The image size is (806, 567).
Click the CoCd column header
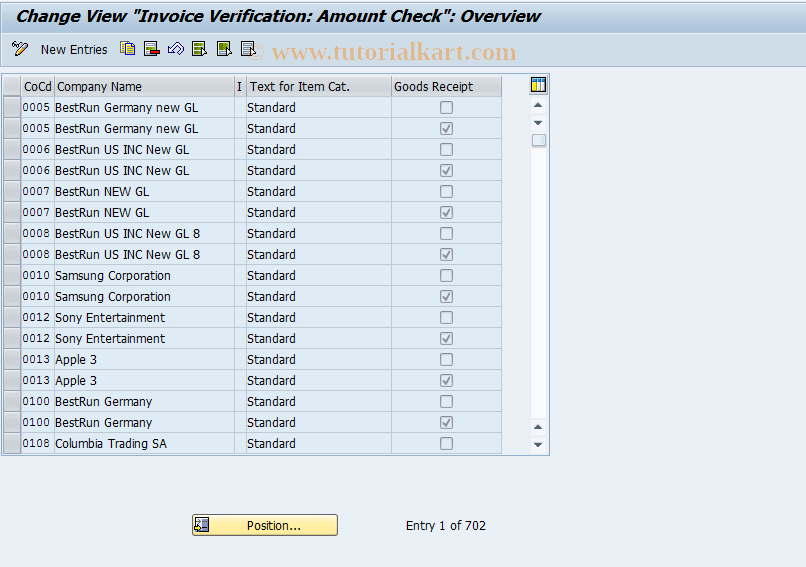[x=38, y=86]
